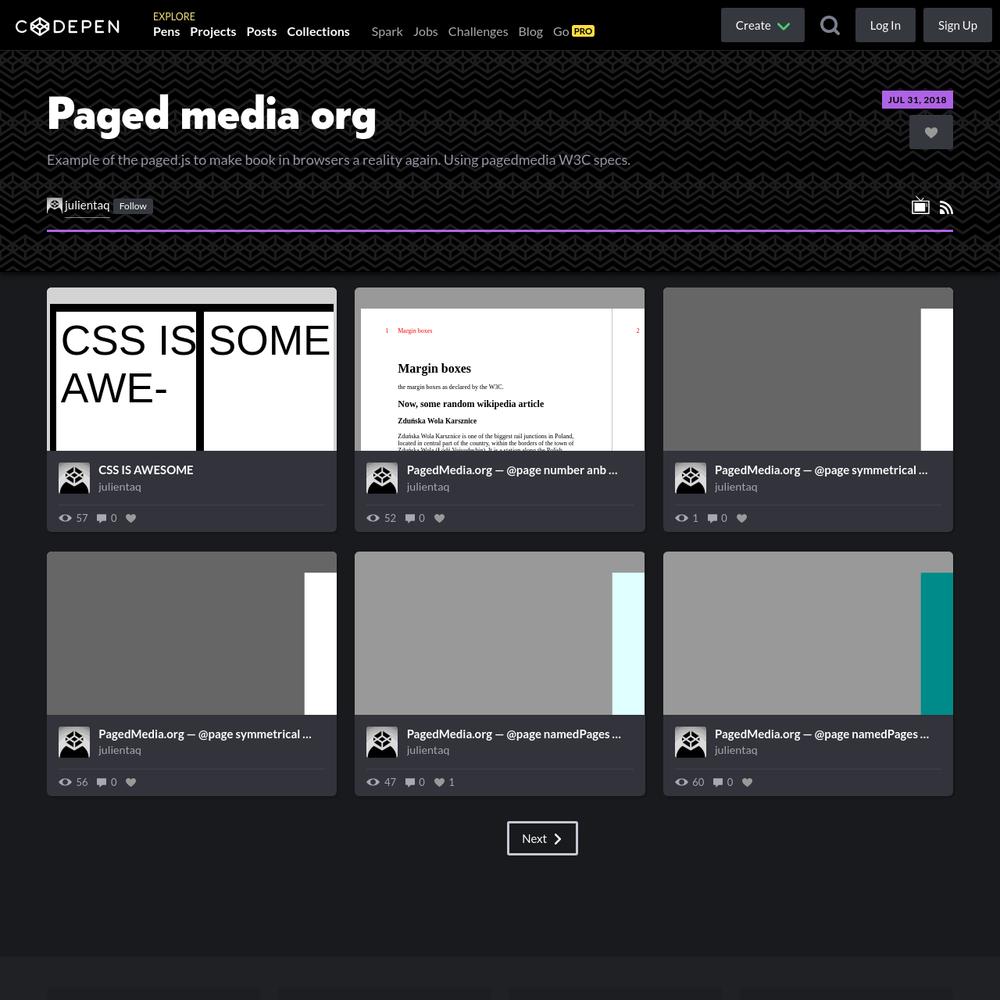1000x1000 pixels.
Task: Click avatar on the 1-view symmetrical card
Action: coord(690,478)
